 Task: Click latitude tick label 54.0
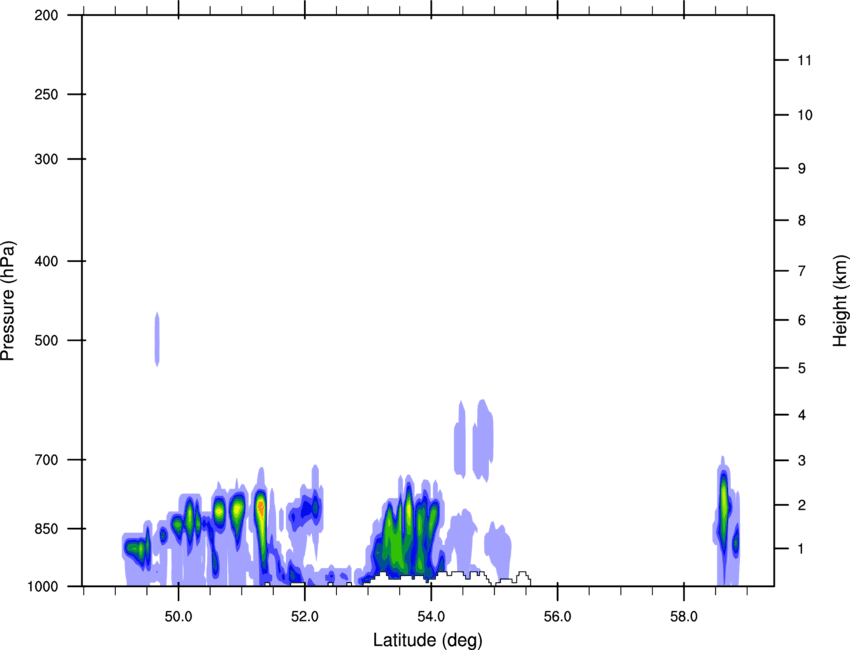(432, 617)
